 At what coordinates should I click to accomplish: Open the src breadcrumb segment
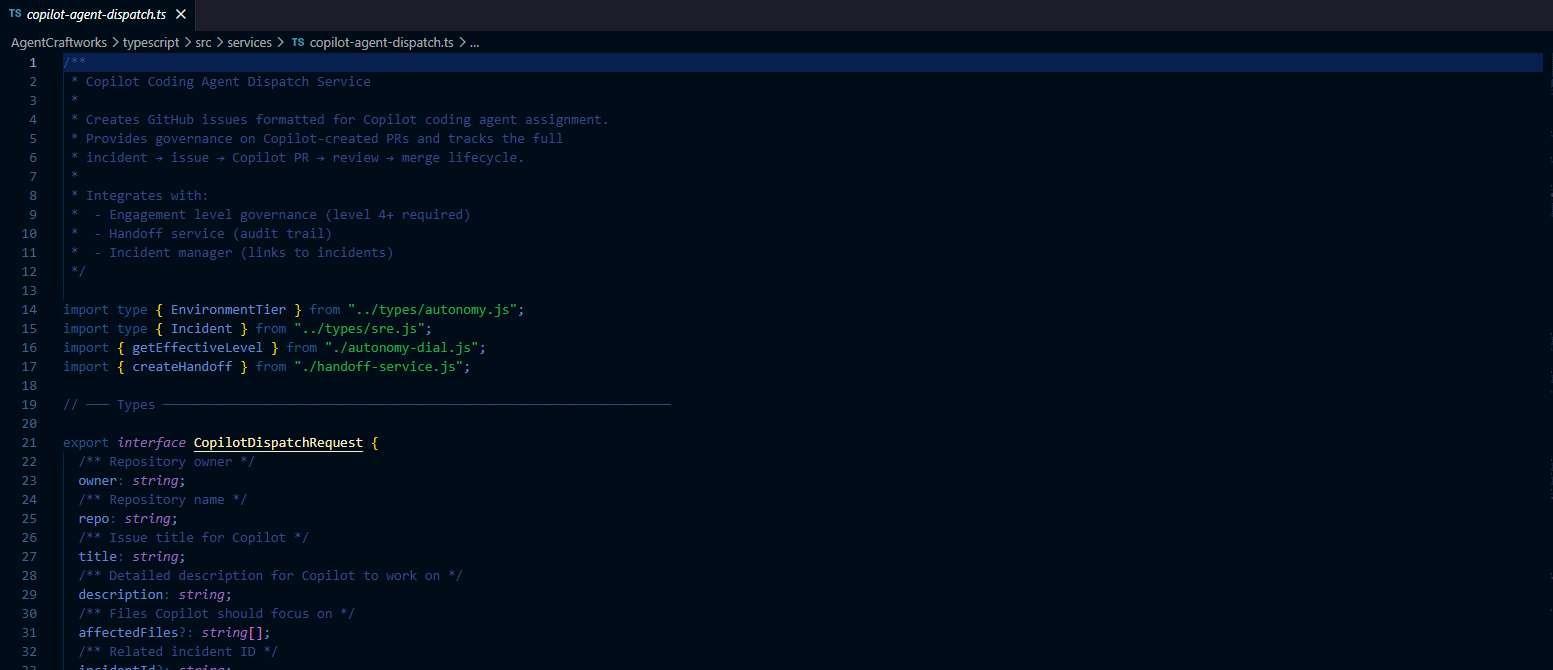(x=203, y=43)
